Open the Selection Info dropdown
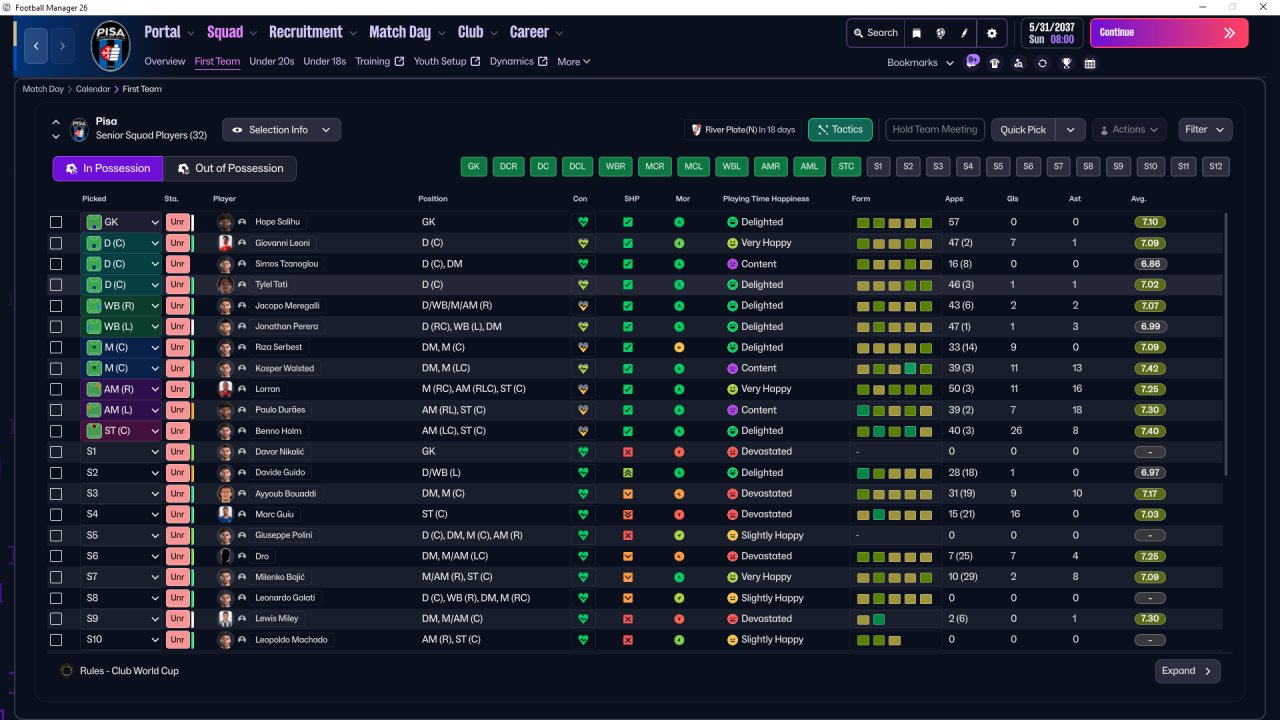Viewport: 1280px width, 720px height. point(281,130)
